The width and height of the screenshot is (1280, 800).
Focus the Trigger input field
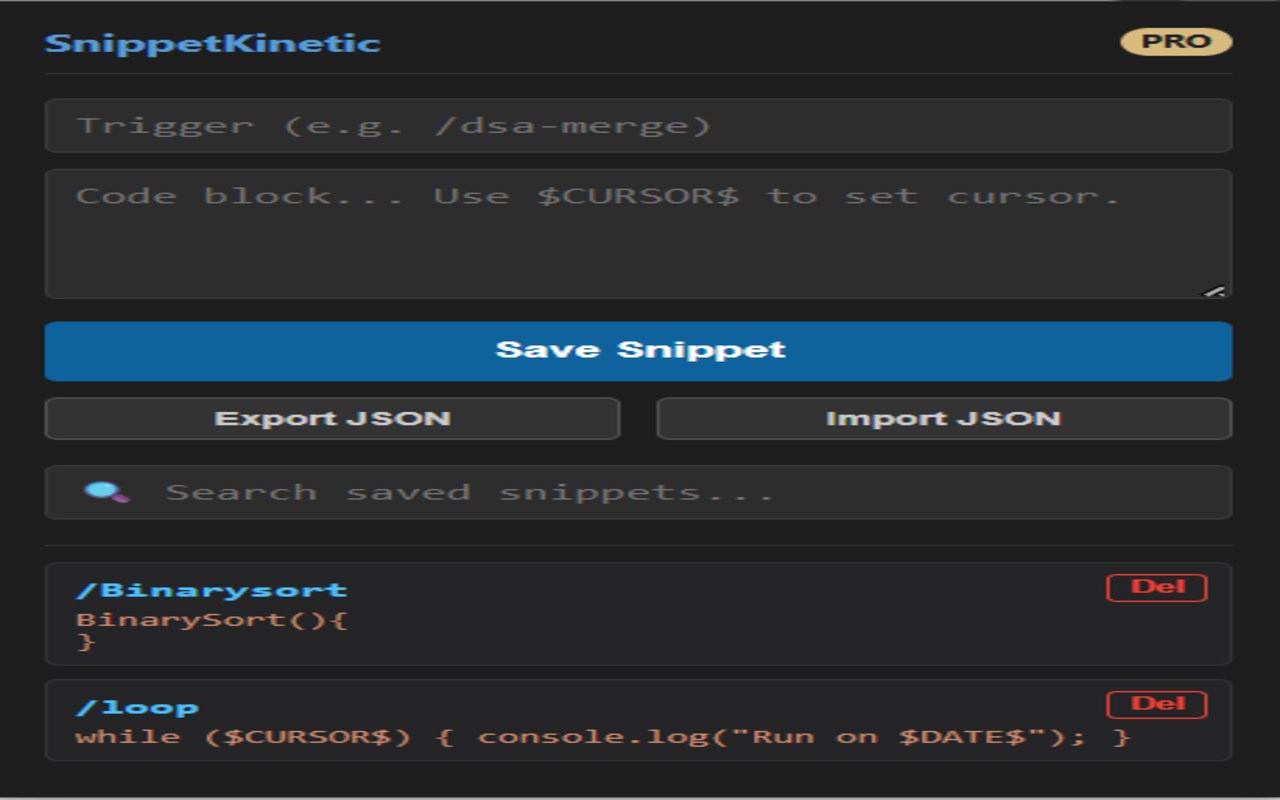638,126
